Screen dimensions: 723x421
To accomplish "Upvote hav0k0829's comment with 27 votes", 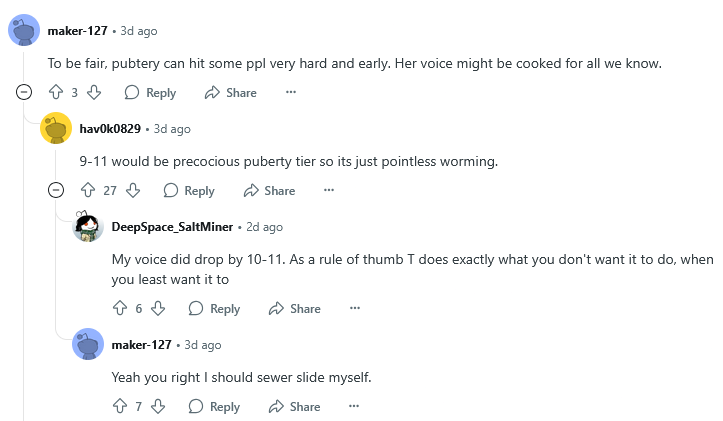I will click(x=88, y=191).
